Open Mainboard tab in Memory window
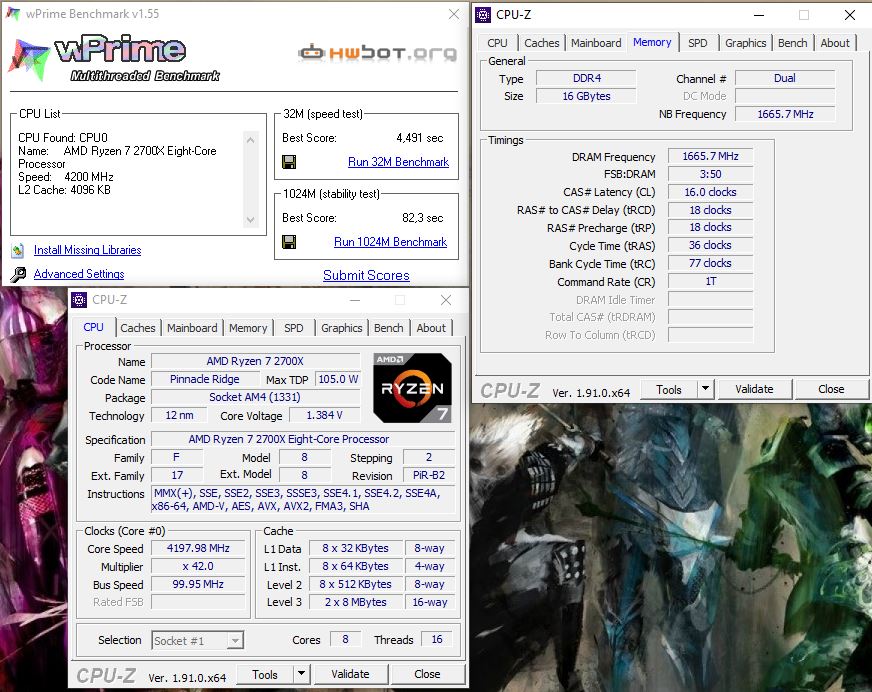Viewport: 872px width, 692px height. coord(596,43)
